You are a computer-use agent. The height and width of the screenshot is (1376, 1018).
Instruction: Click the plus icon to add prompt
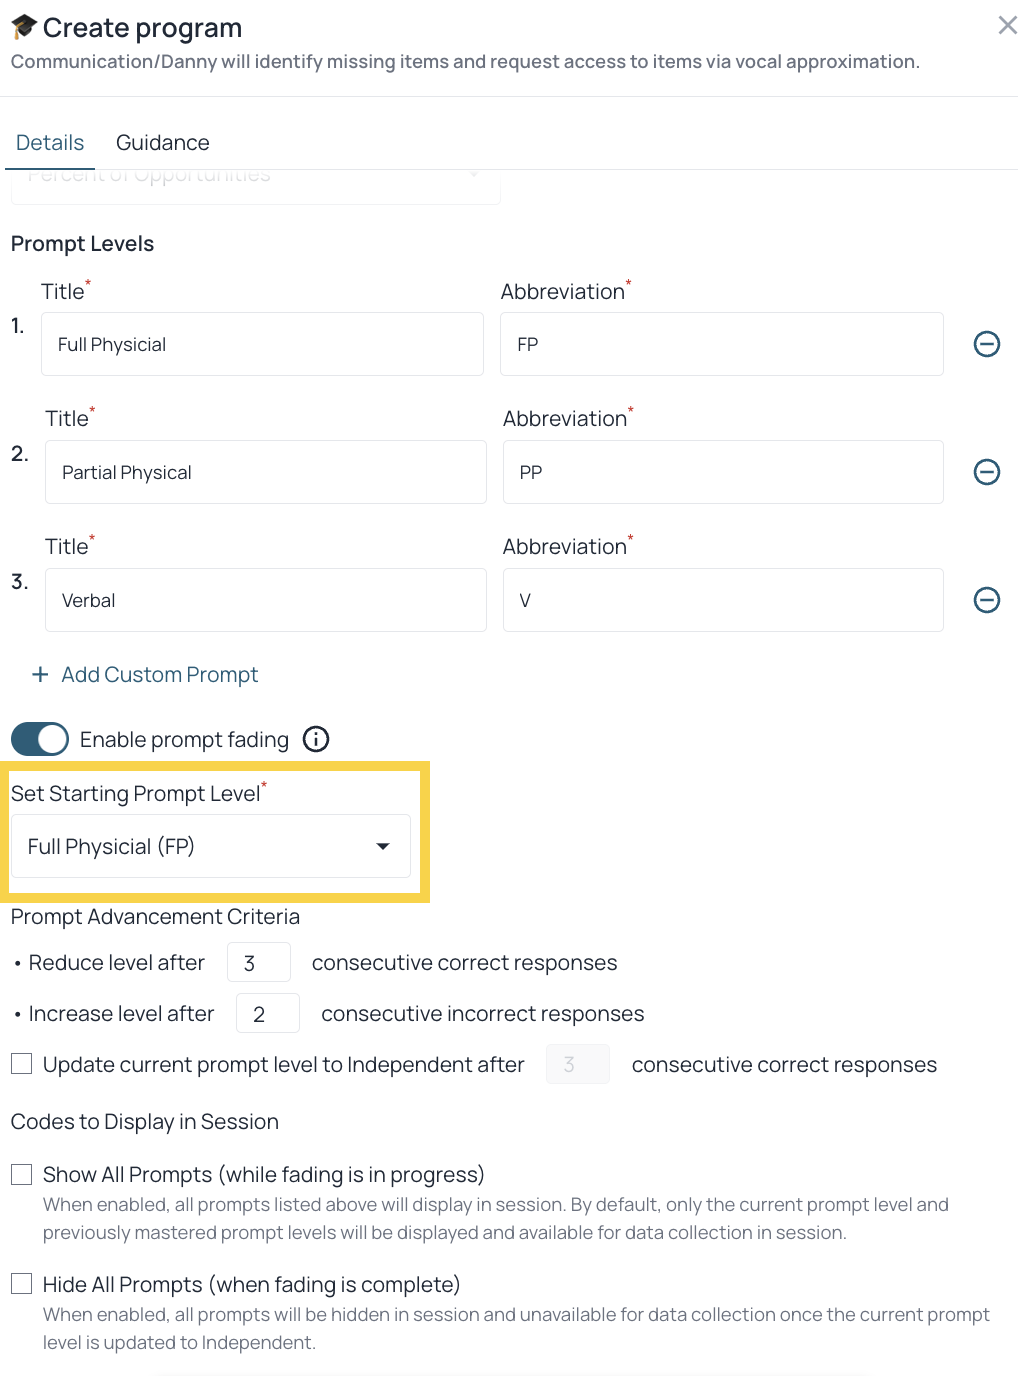[x=40, y=675]
